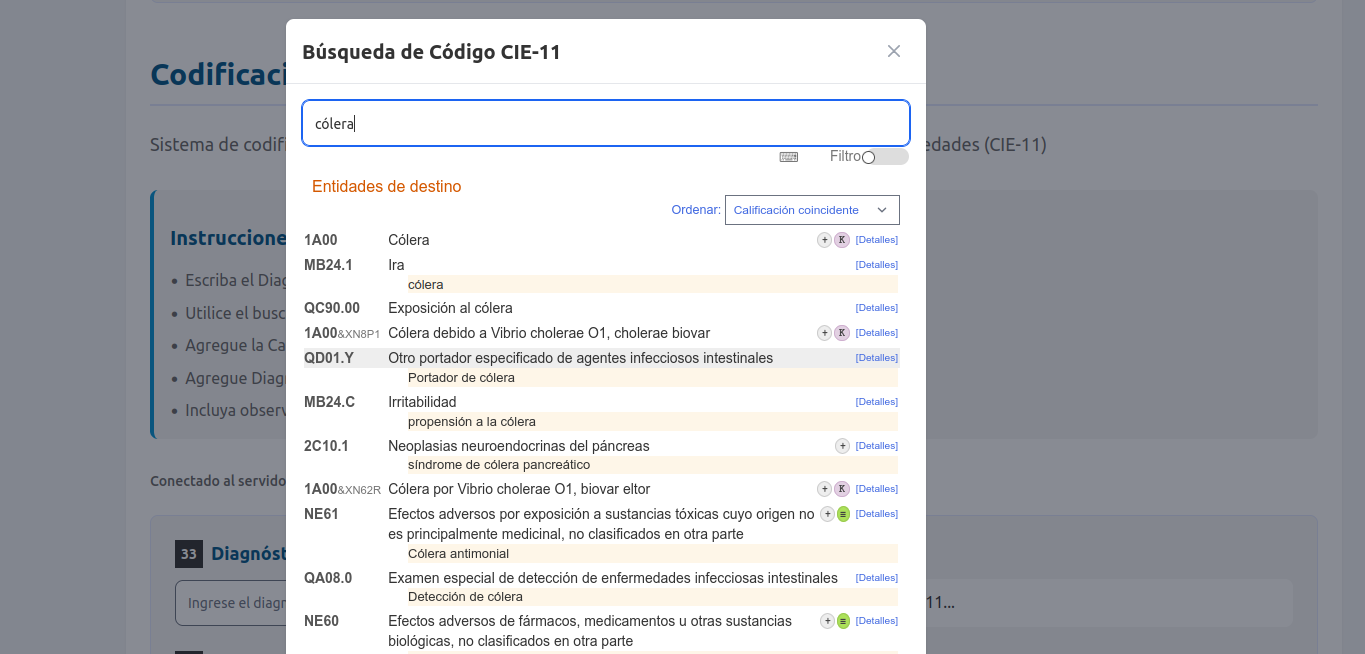Viewport: 1365px width, 654px height.
Task: Click the search field containing cólera
Action: 605,124
